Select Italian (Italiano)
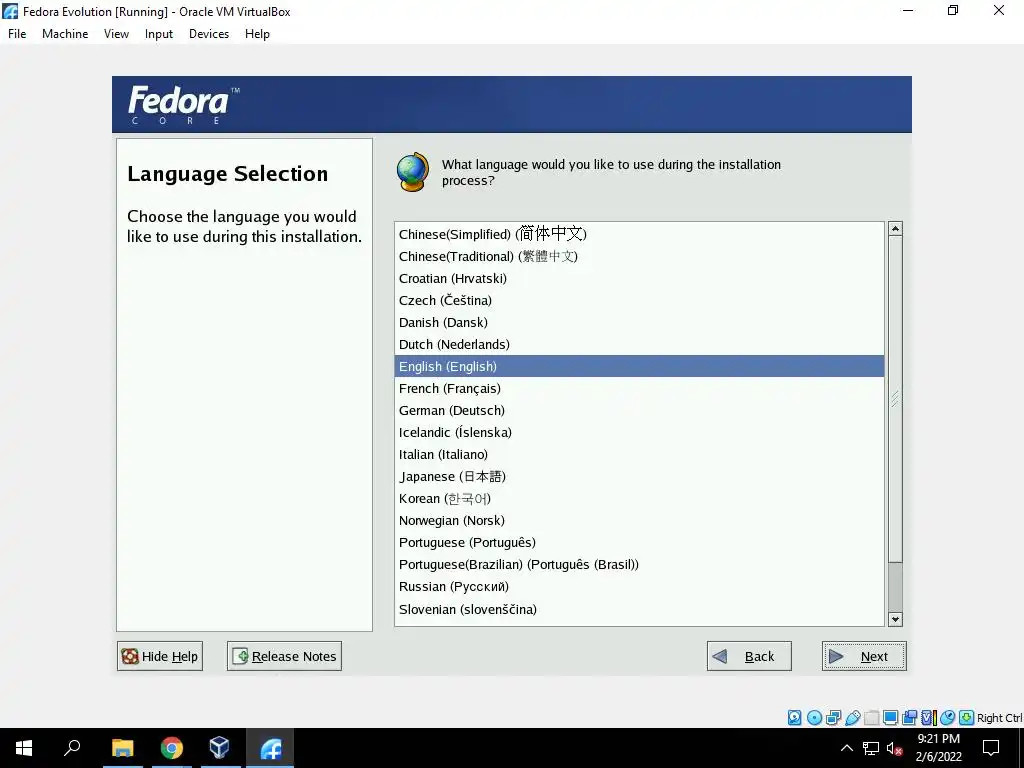This screenshot has width=1024, height=768. point(639,455)
